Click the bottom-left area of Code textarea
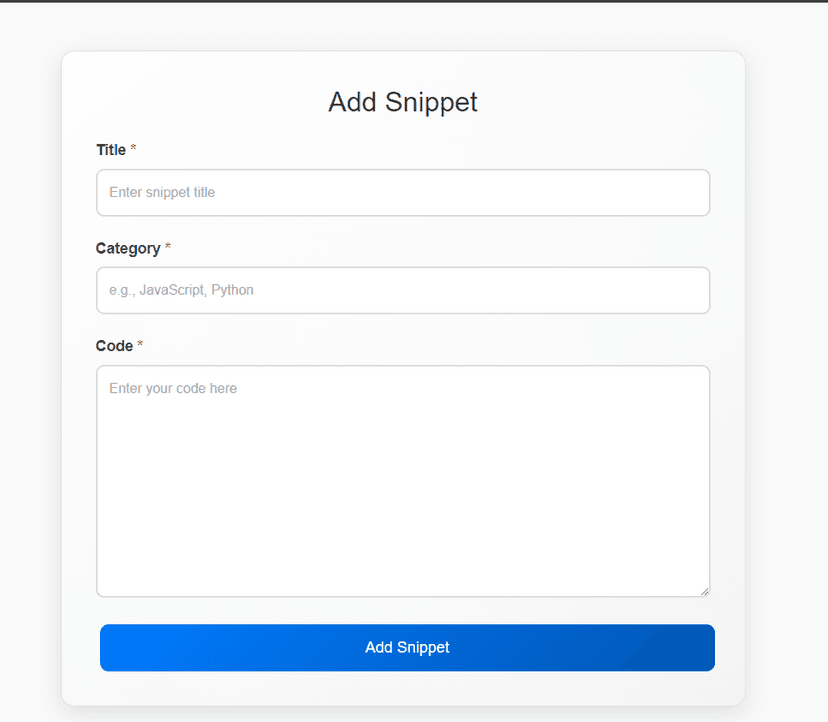The height and width of the screenshot is (722, 828). [x=115, y=580]
